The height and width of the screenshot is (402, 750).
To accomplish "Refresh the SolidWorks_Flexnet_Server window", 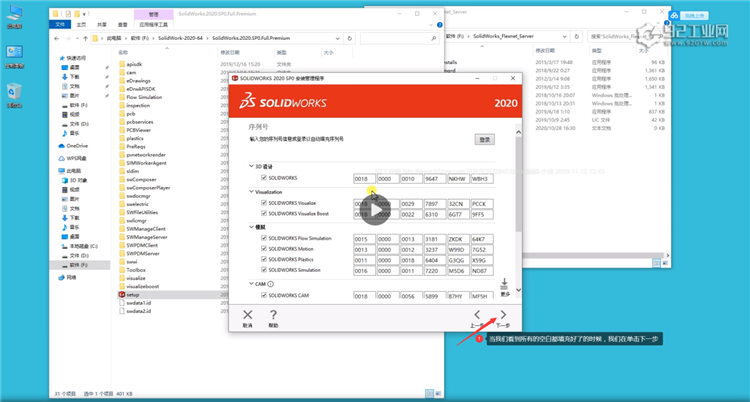I will click(x=577, y=36).
